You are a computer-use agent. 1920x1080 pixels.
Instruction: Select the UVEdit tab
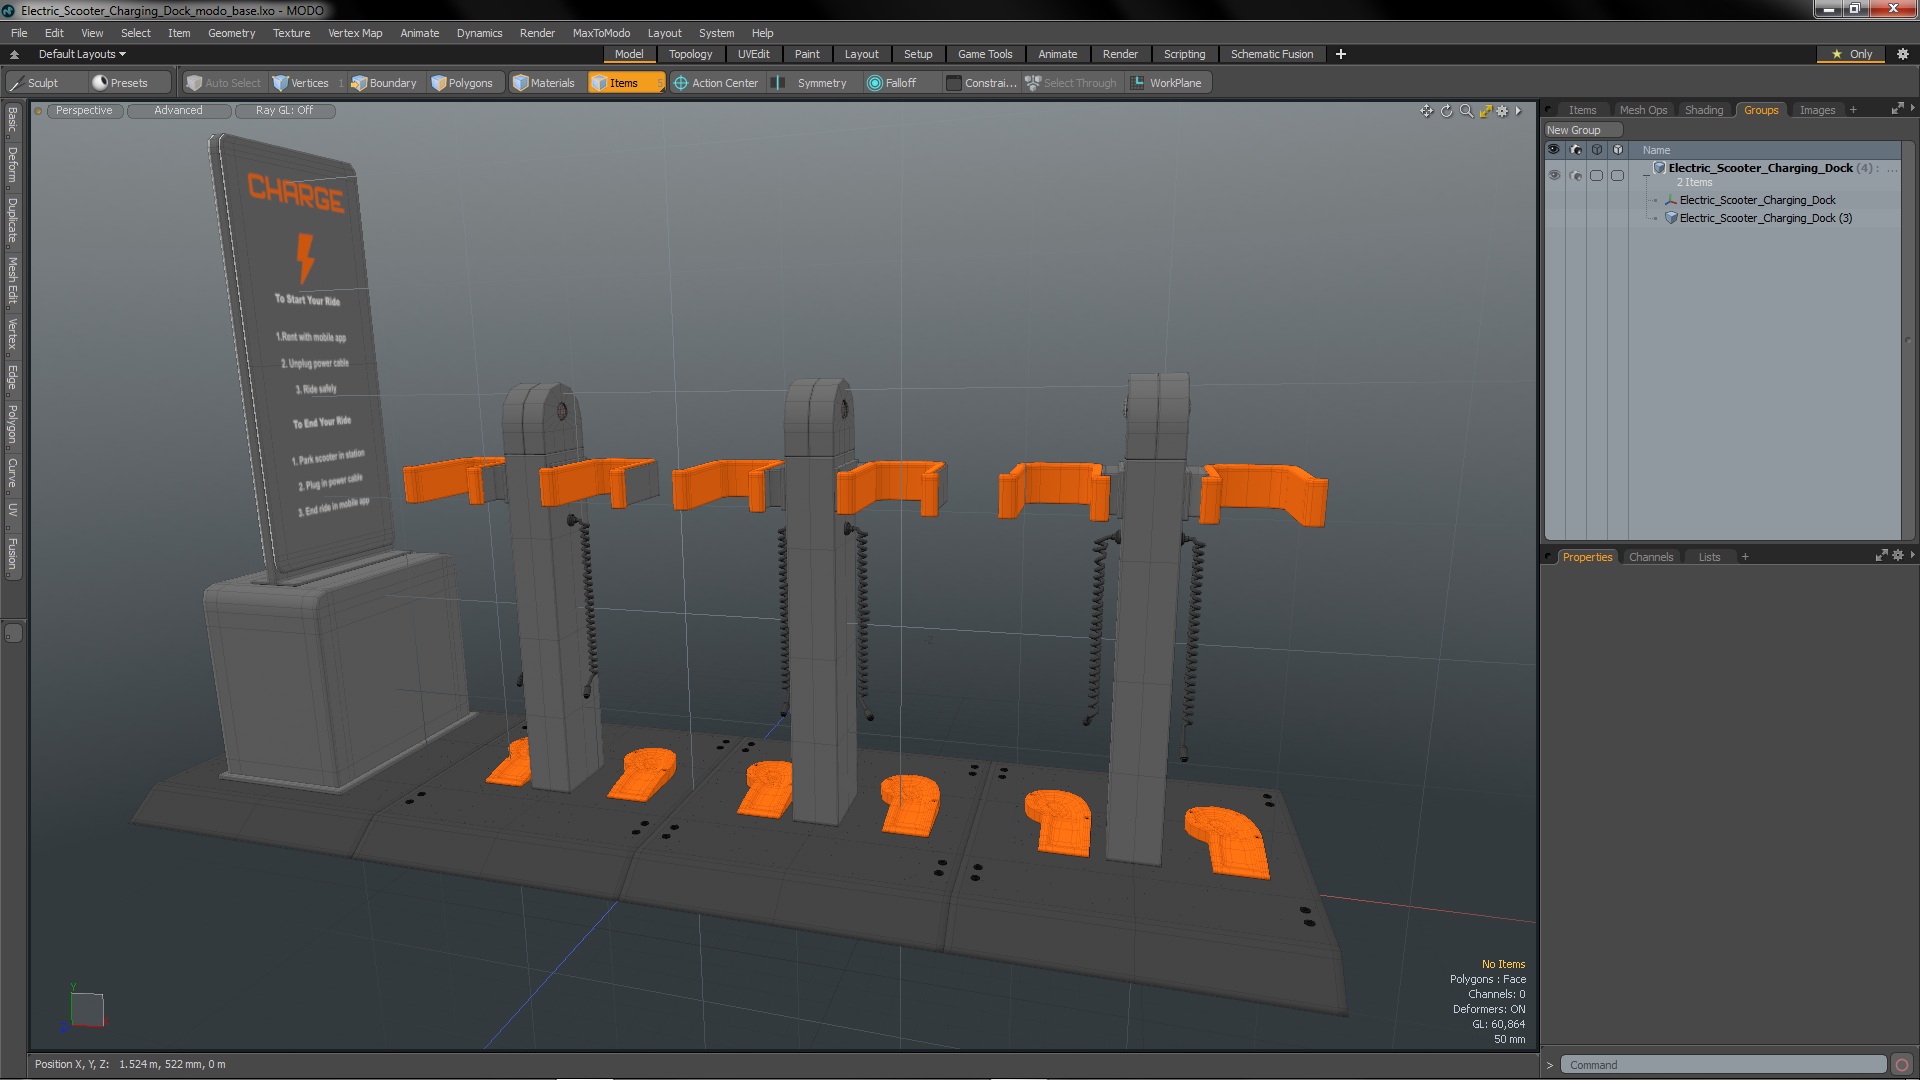(x=754, y=54)
